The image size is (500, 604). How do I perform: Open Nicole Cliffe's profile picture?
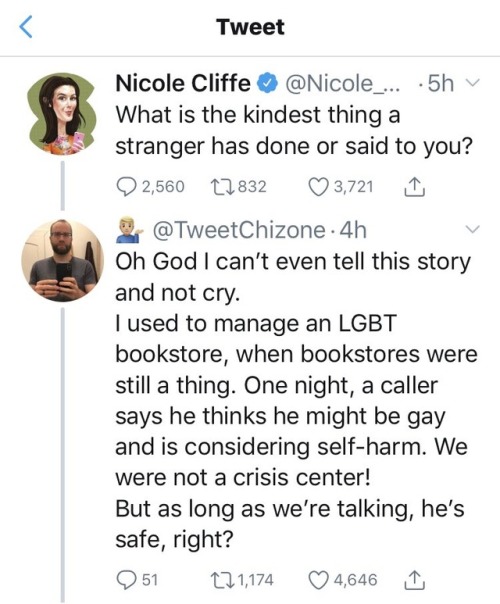tap(62, 114)
